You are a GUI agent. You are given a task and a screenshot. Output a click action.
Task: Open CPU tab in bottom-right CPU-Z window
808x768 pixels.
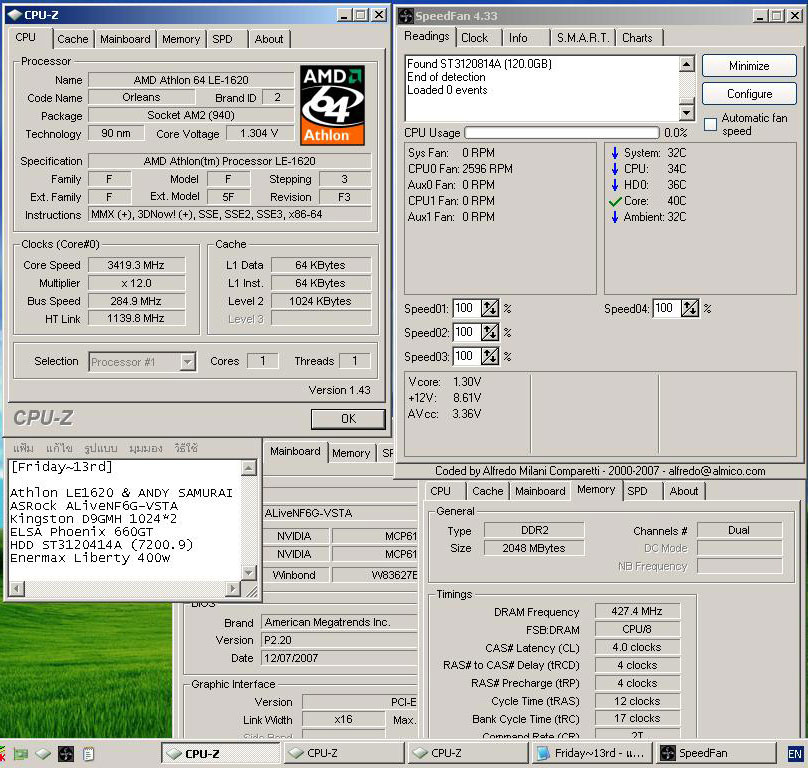(x=441, y=491)
